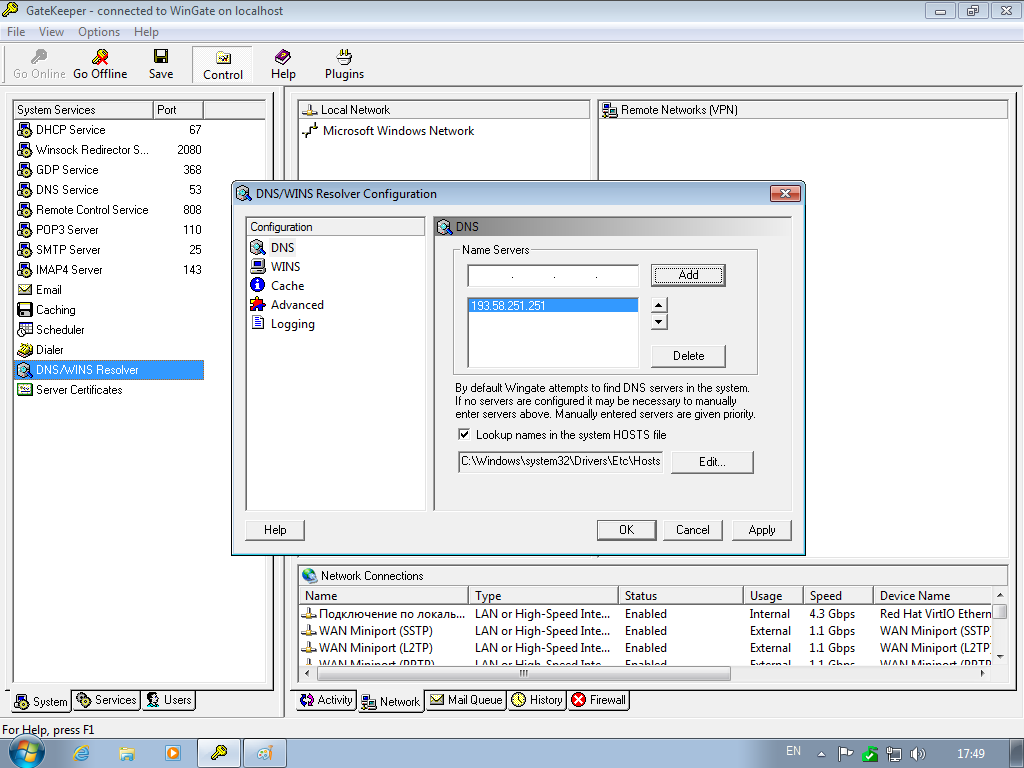
Task: Click the Go Offline toolbar icon
Action: click(x=100, y=64)
